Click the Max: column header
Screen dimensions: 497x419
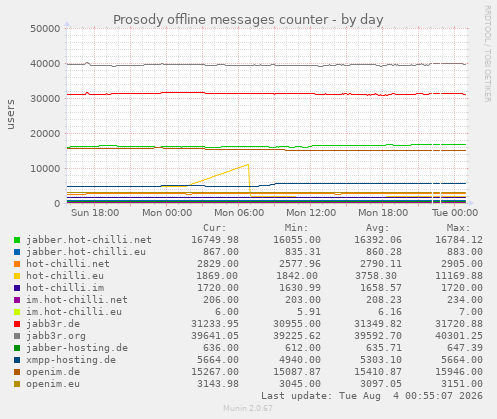click(x=458, y=228)
